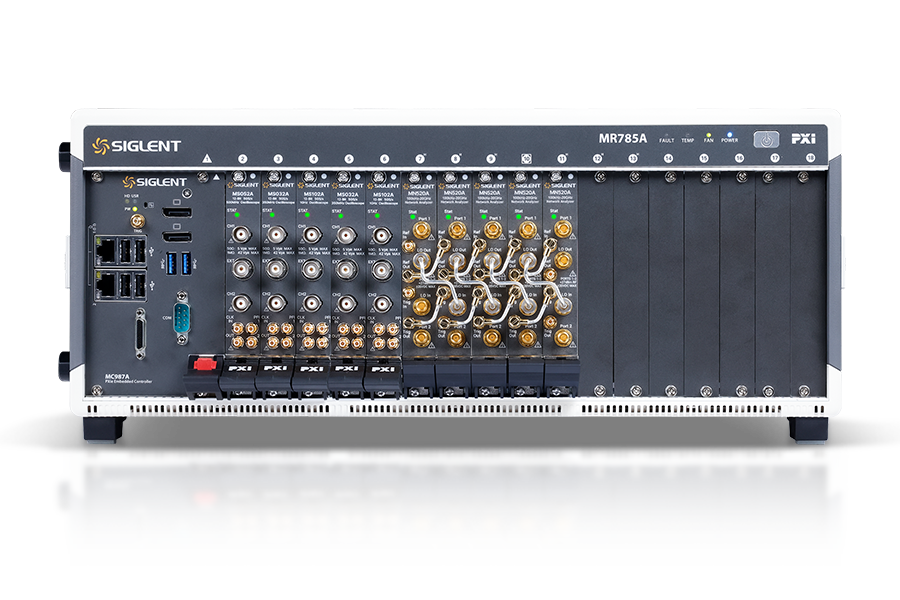Select the slot 18 number marker
The image size is (900, 600).
810,159
